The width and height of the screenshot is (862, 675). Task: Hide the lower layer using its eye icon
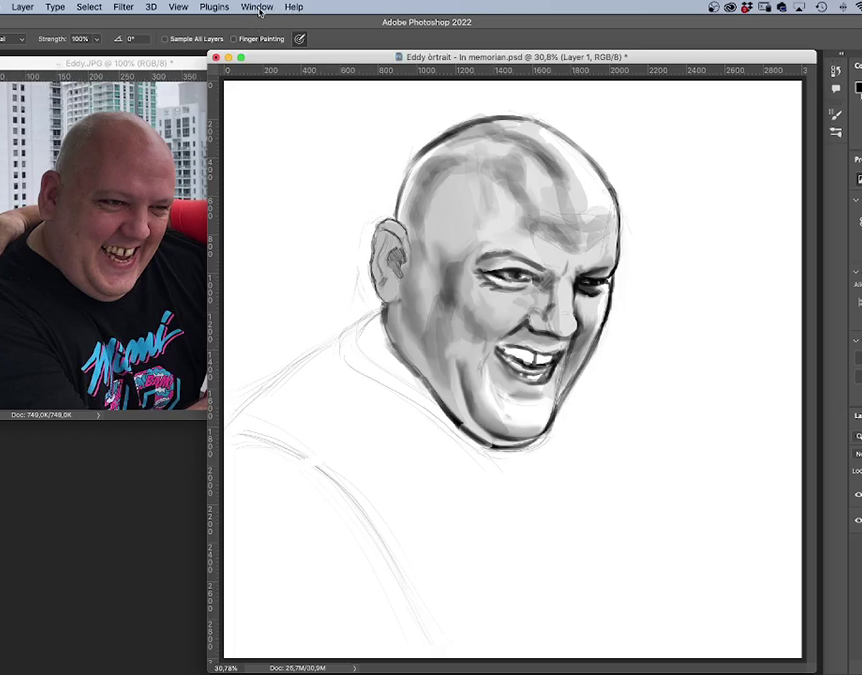point(858,520)
